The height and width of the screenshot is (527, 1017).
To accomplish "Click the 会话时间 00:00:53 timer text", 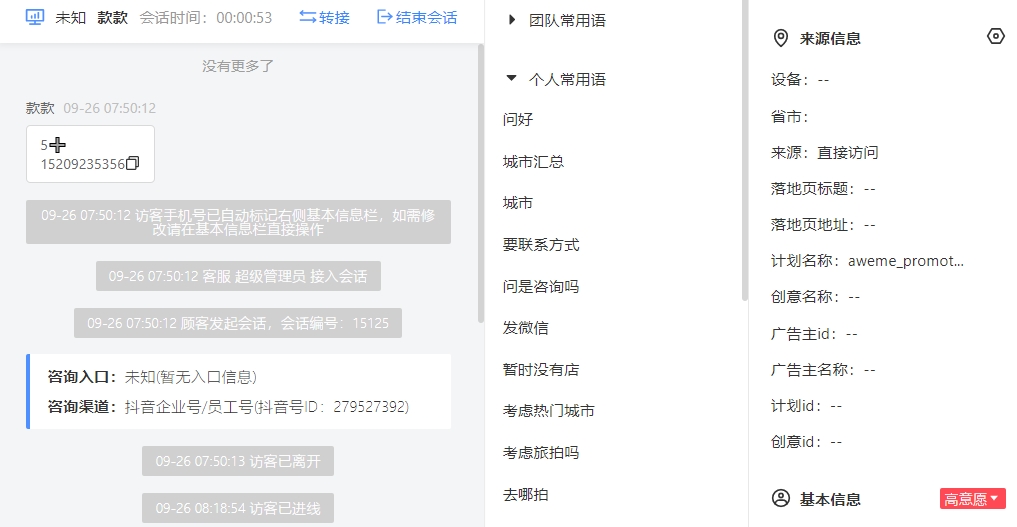I will click(206, 18).
